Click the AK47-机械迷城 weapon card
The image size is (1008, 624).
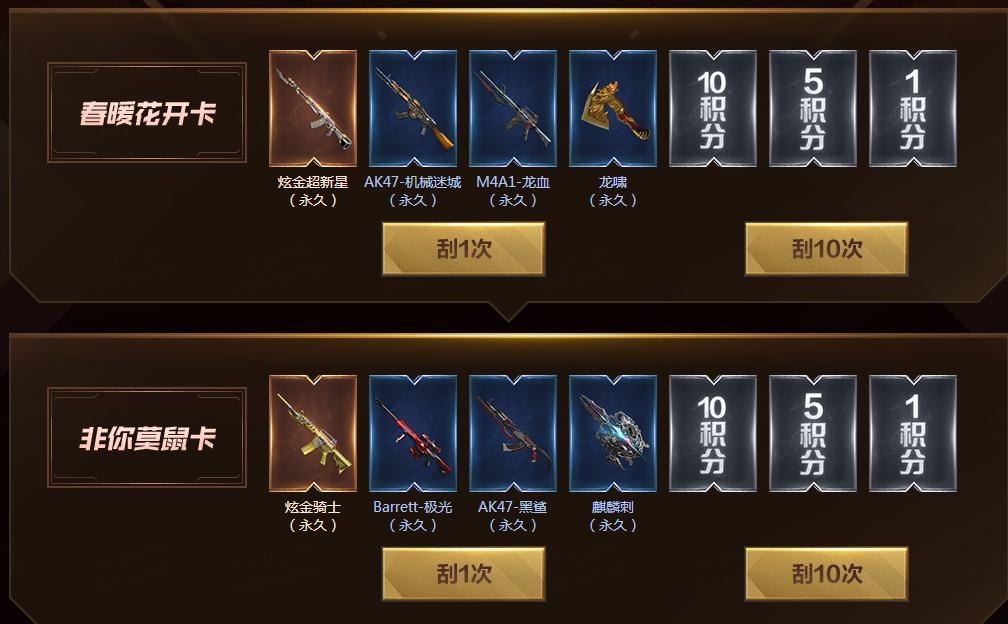[x=413, y=109]
